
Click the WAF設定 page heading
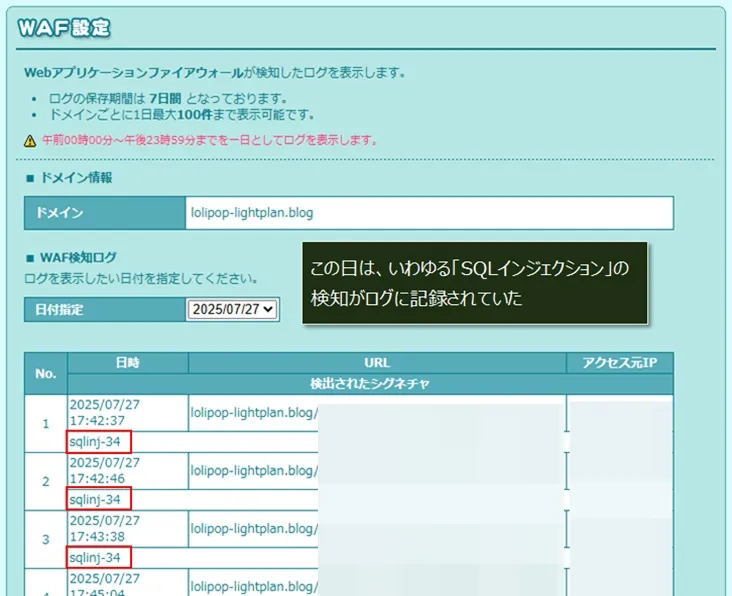(64, 28)
